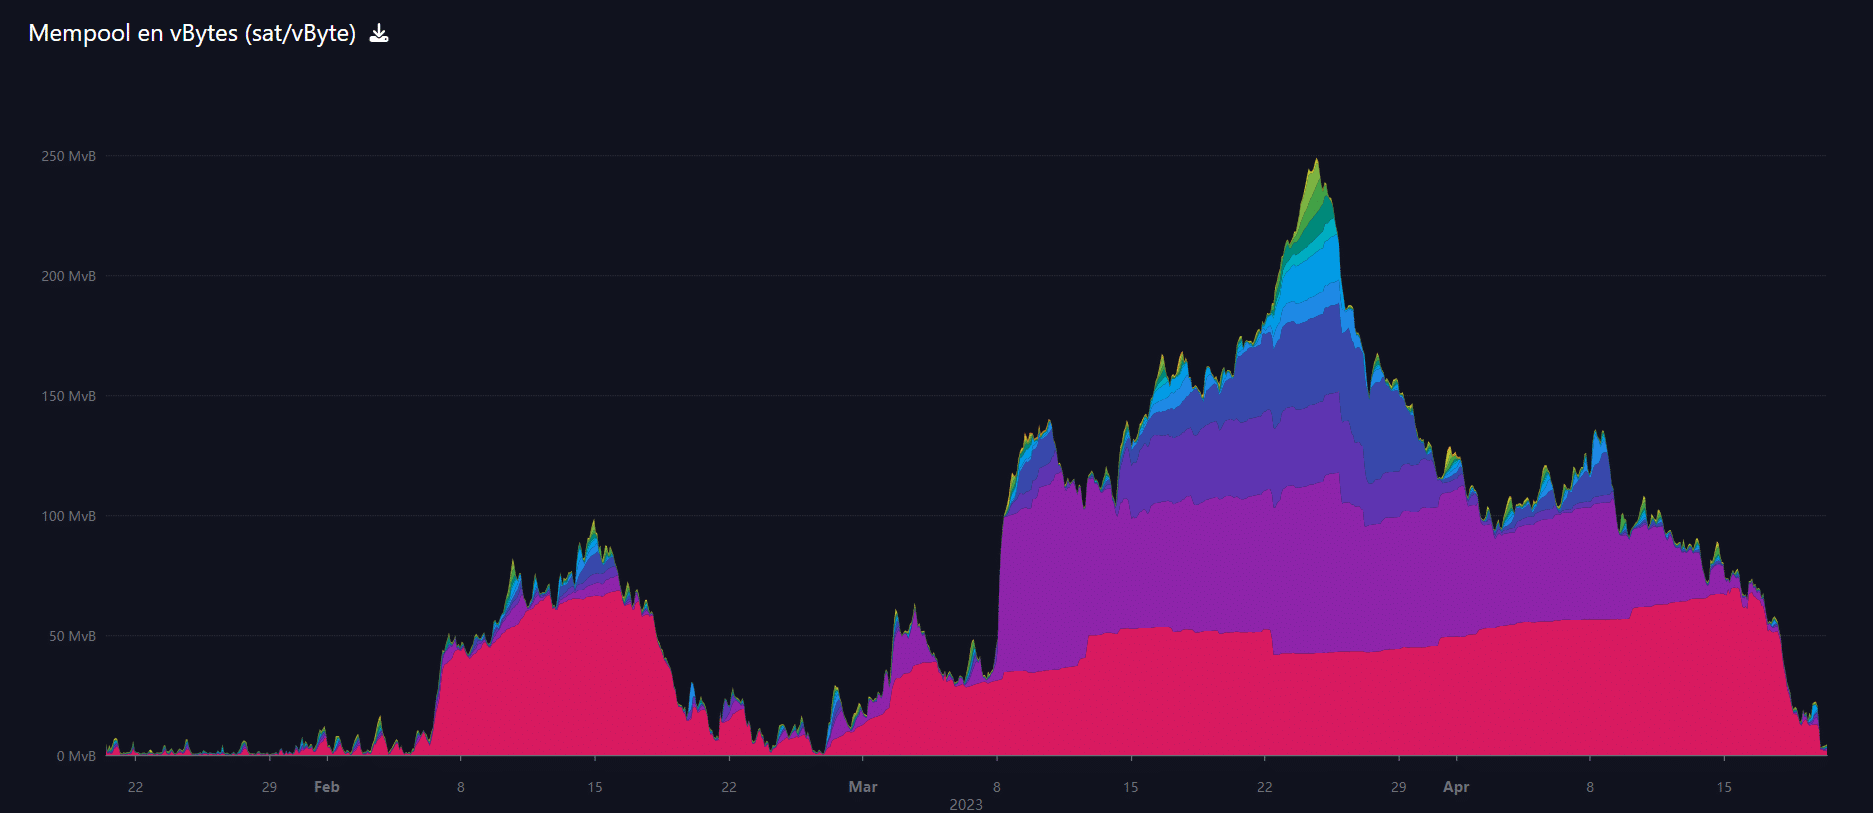Click the '200 MvB' y-axis label
Image resolution: width=1873 pixels, height=813 pixels.
pos(68,276)
